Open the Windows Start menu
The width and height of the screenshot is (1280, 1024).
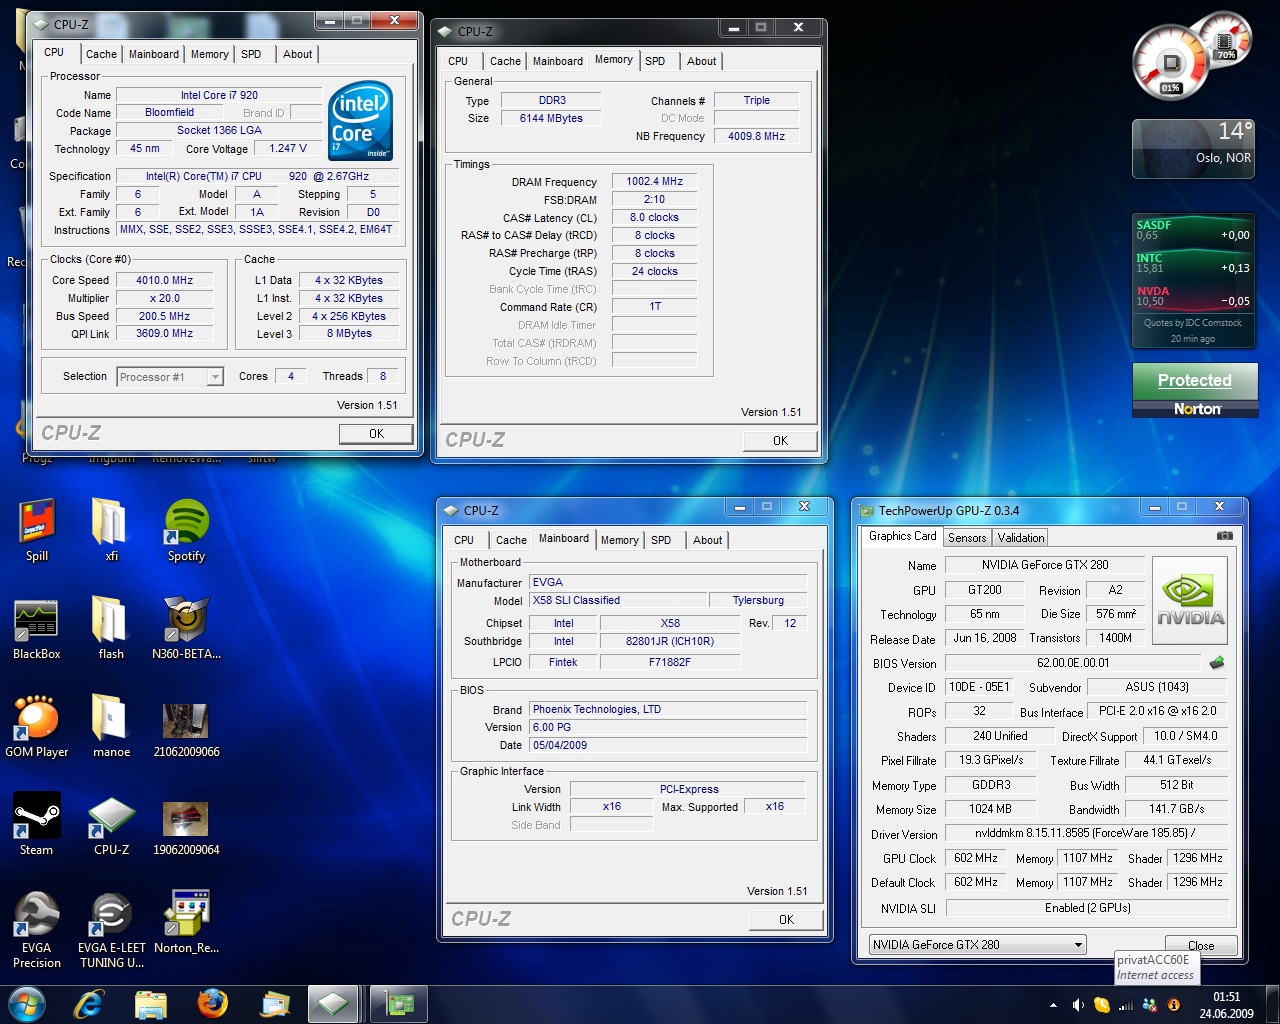(x=27, y=1003)
